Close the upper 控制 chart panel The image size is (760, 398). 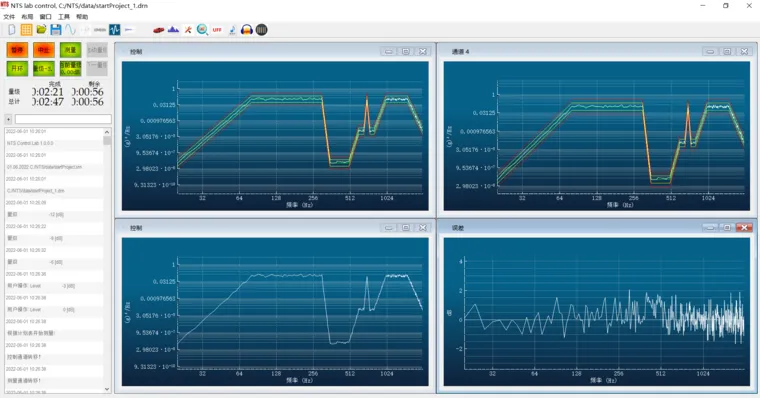coord(423,51)
